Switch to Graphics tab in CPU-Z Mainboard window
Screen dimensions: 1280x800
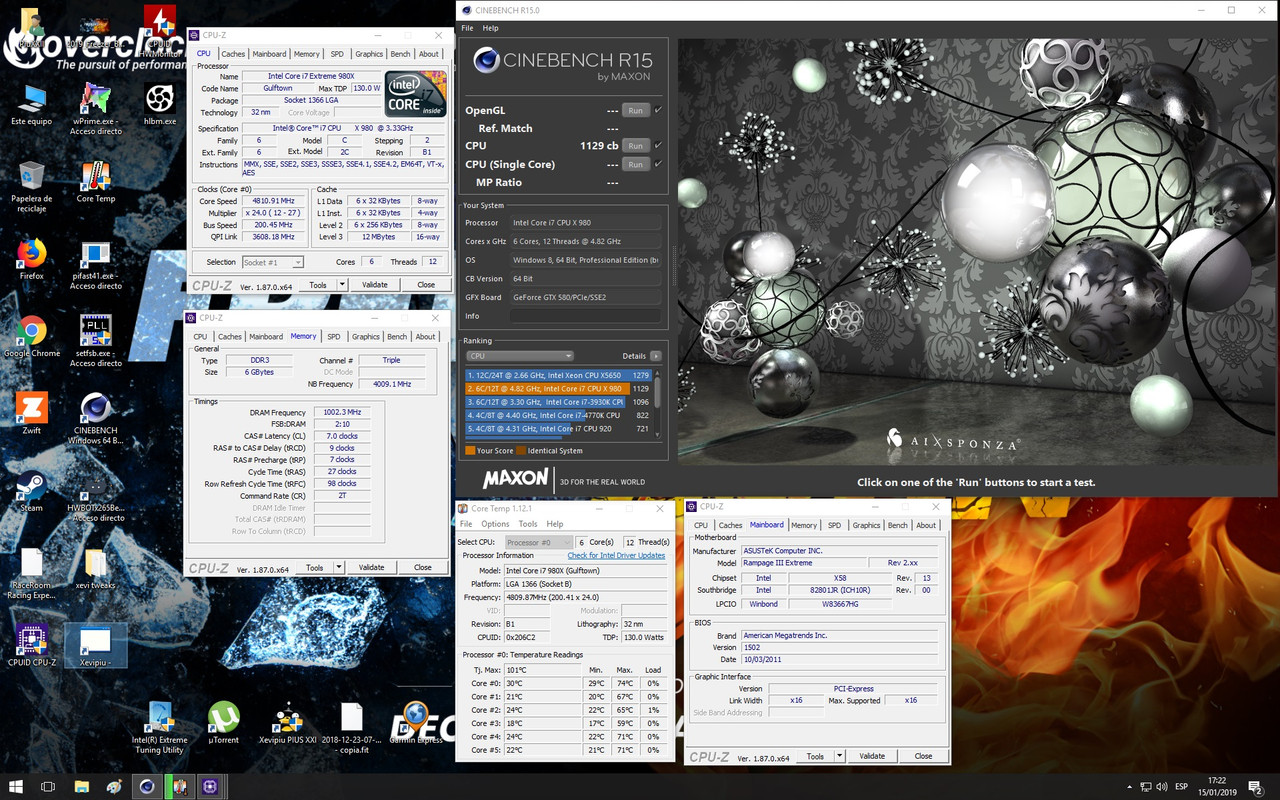866,525
